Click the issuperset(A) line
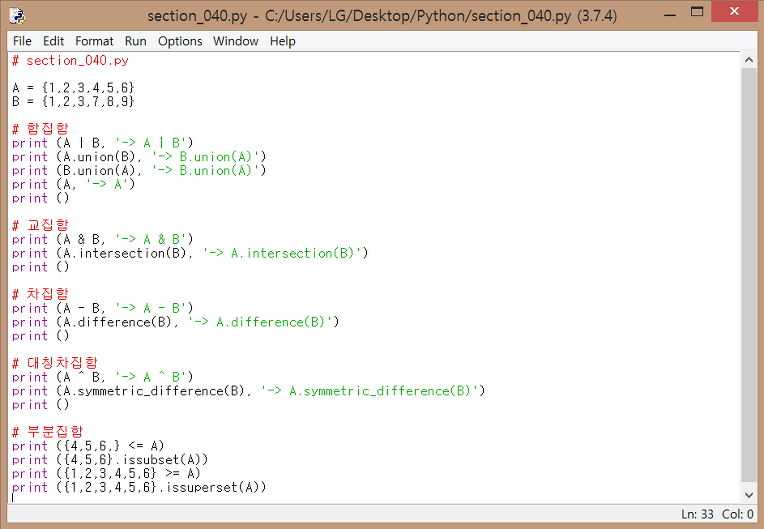Screen dimensions: 764x529 [x=139, y=487]
